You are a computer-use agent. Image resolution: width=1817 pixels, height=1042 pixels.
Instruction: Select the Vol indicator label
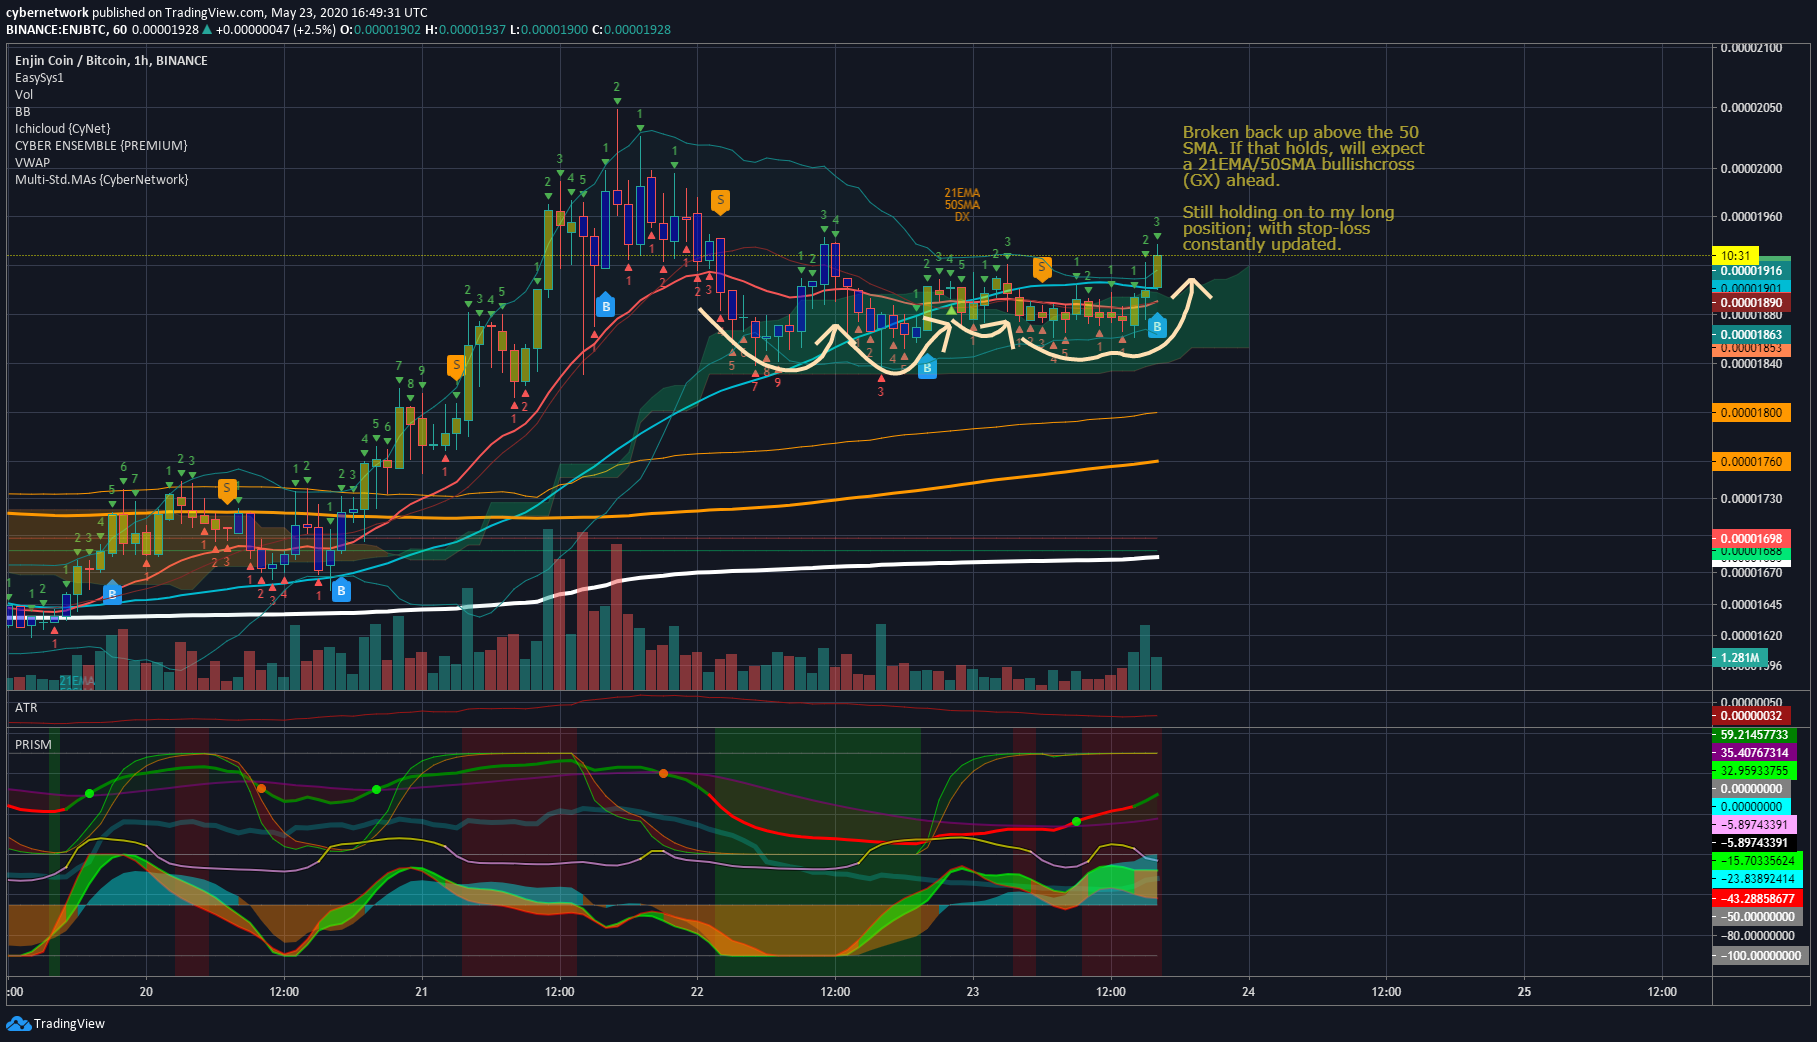24,95
